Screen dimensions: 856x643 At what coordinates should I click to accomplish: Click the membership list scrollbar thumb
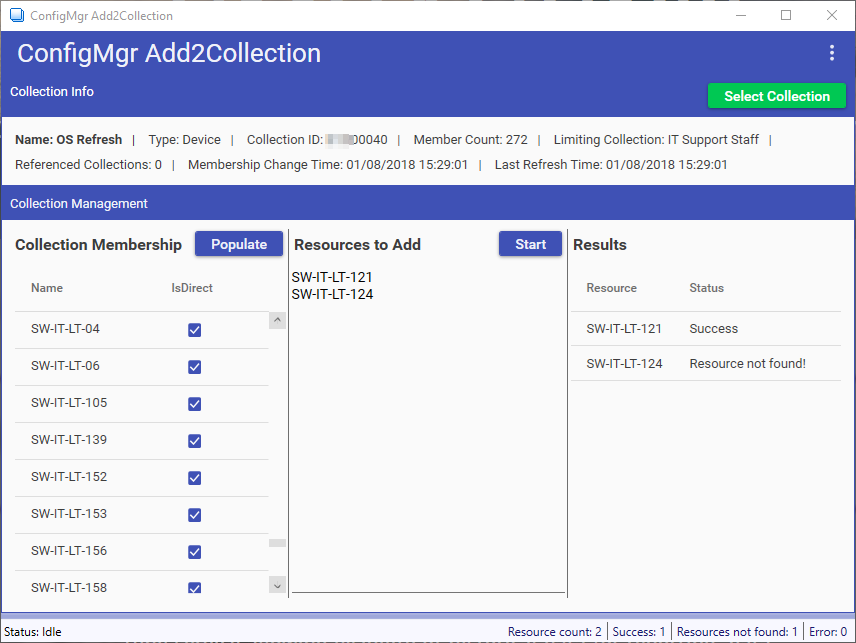point(277,543)
